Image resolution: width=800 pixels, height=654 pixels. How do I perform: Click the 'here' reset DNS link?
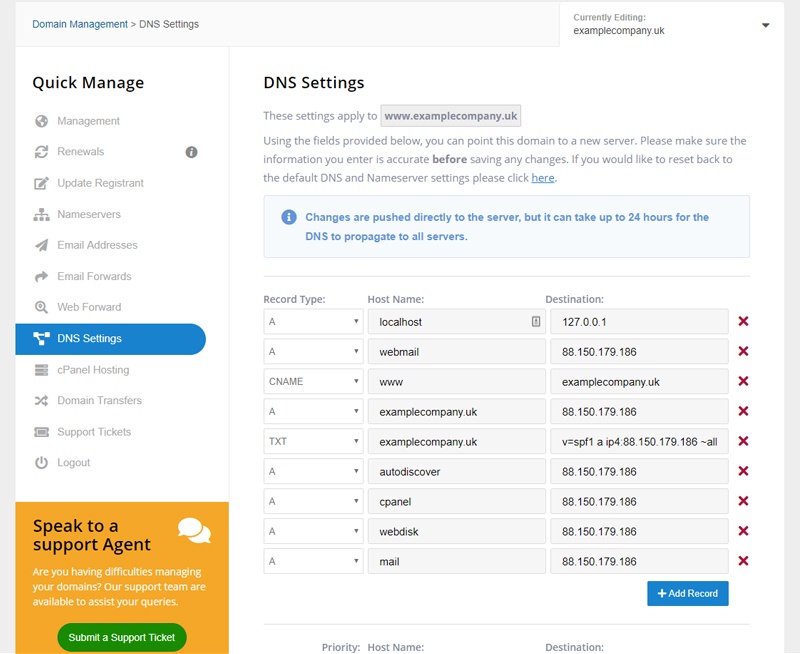(x=543, y=178)
